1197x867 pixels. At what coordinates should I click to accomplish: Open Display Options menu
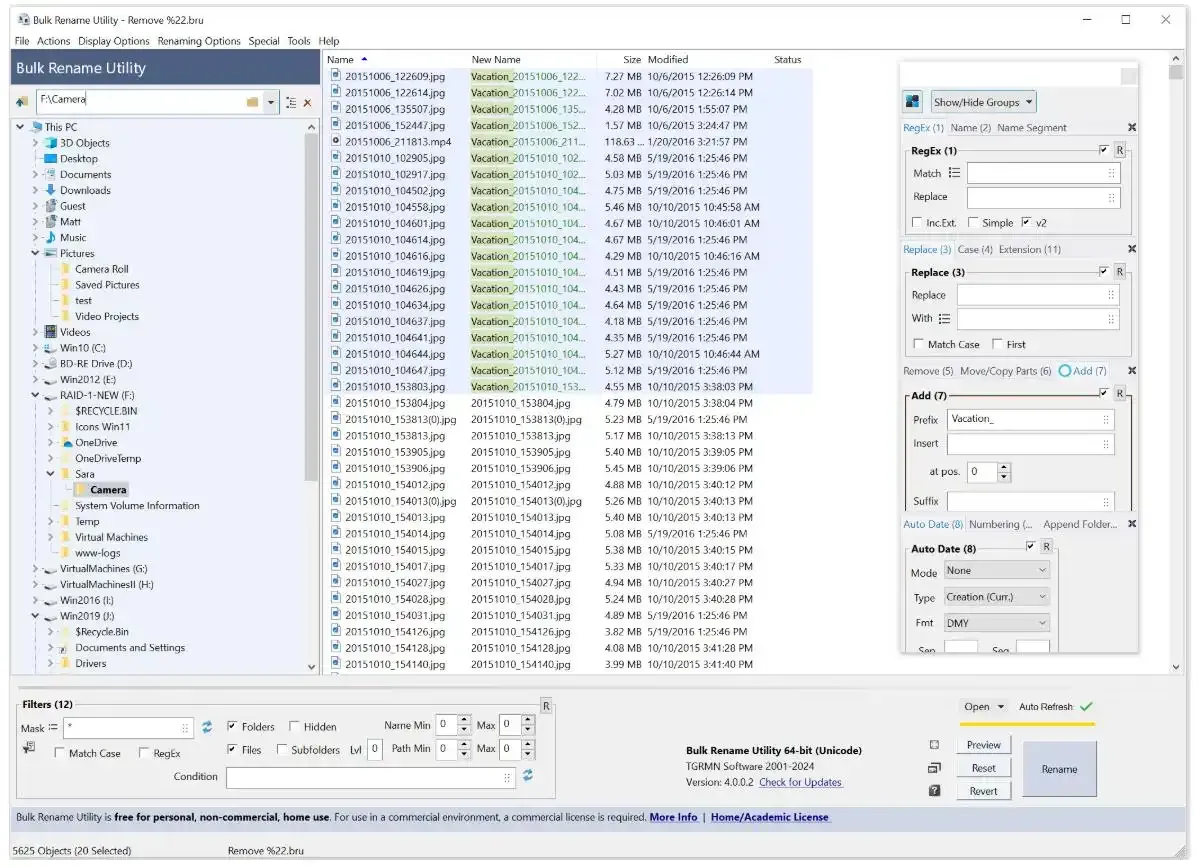(x=114, y=41)
